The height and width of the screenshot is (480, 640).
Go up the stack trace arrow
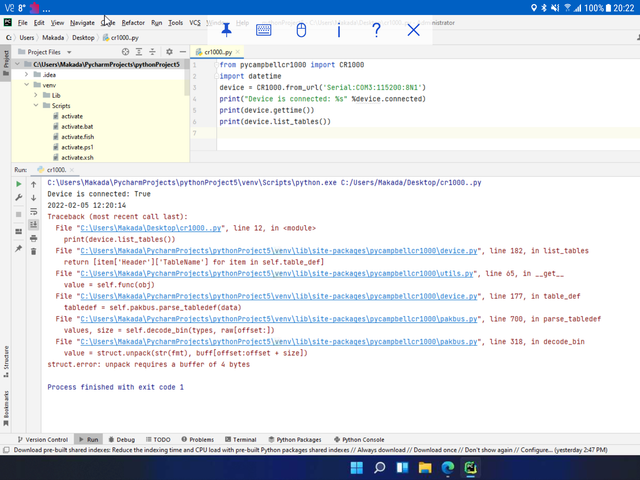point(33,184)
